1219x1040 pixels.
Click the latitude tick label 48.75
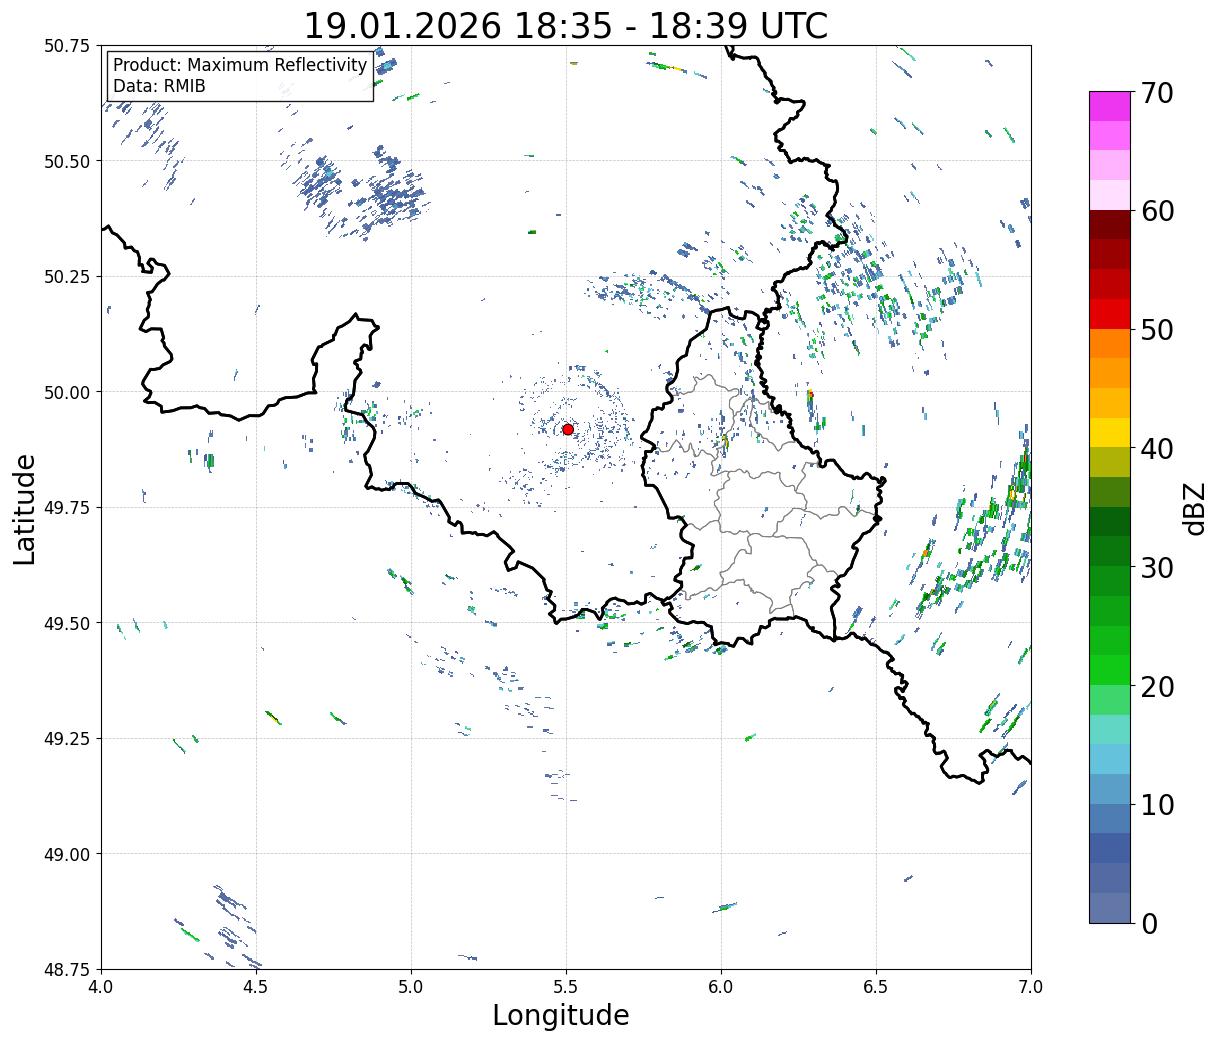coord(67,970)
